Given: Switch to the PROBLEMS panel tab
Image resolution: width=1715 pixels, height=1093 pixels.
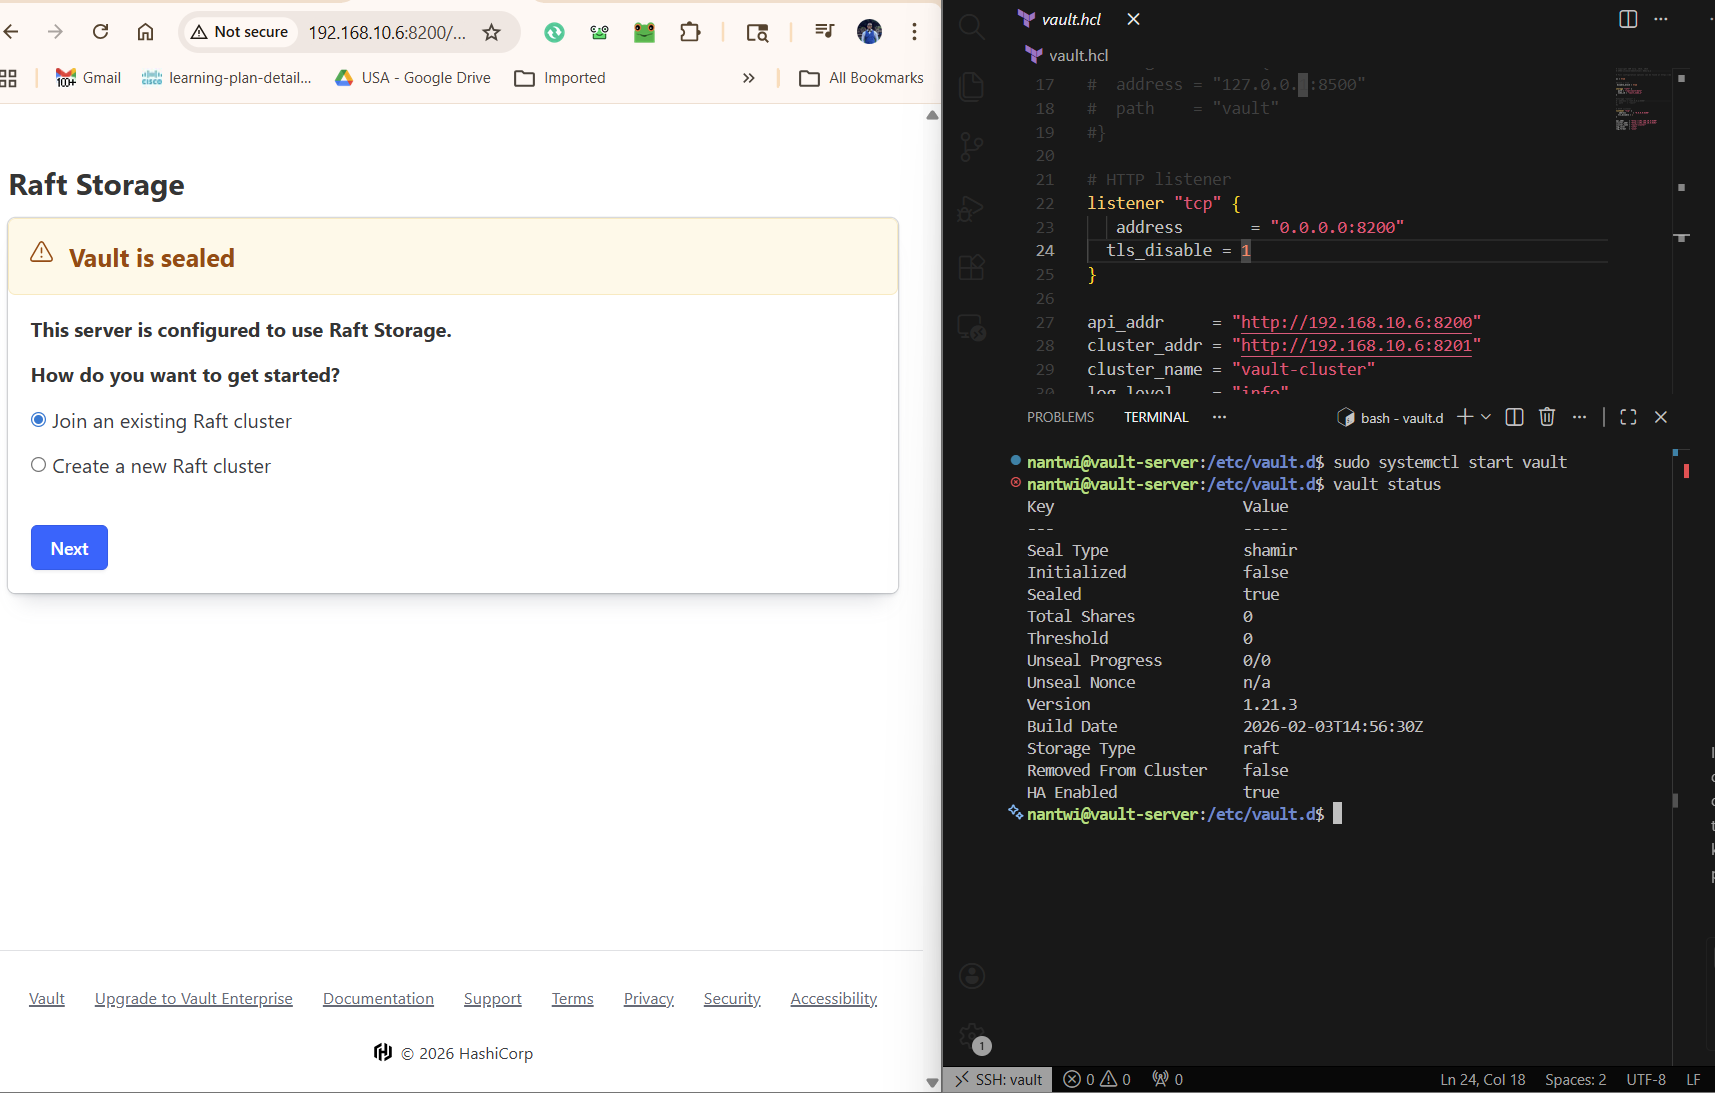Looking at the screenshot, I should click(x=1060, y=417).
